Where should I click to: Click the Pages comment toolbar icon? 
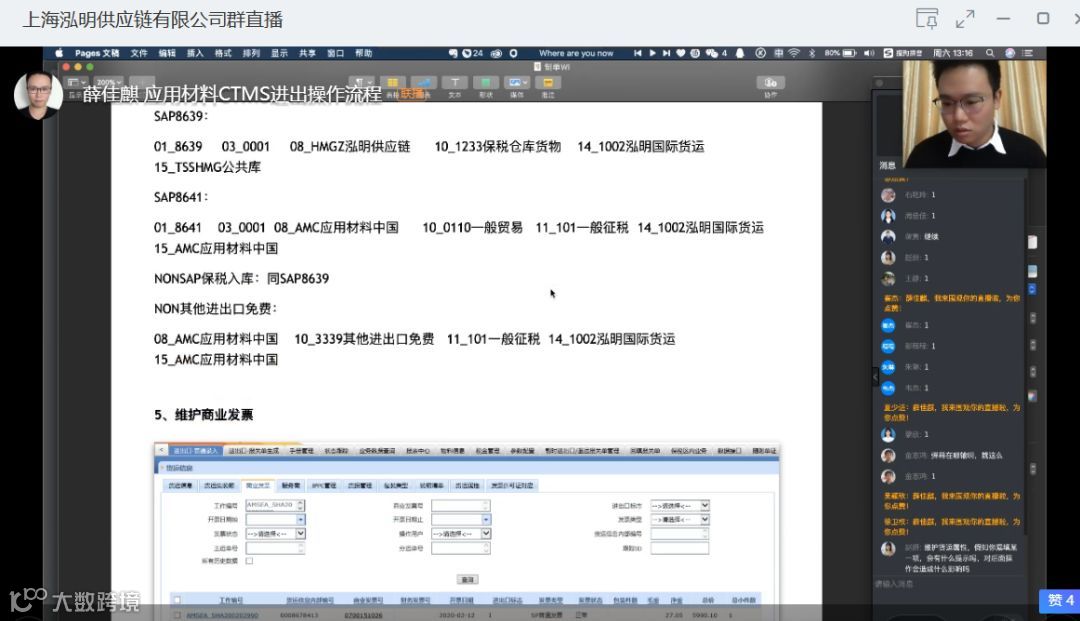pos(548,83)
